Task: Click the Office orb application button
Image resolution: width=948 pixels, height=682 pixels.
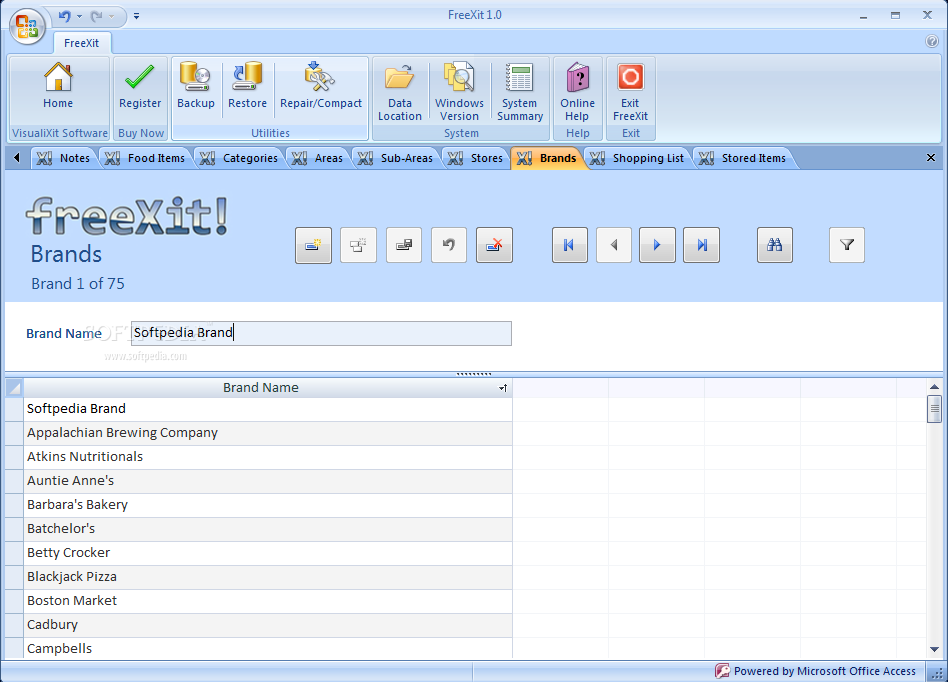Action: [x=27, y=27]
